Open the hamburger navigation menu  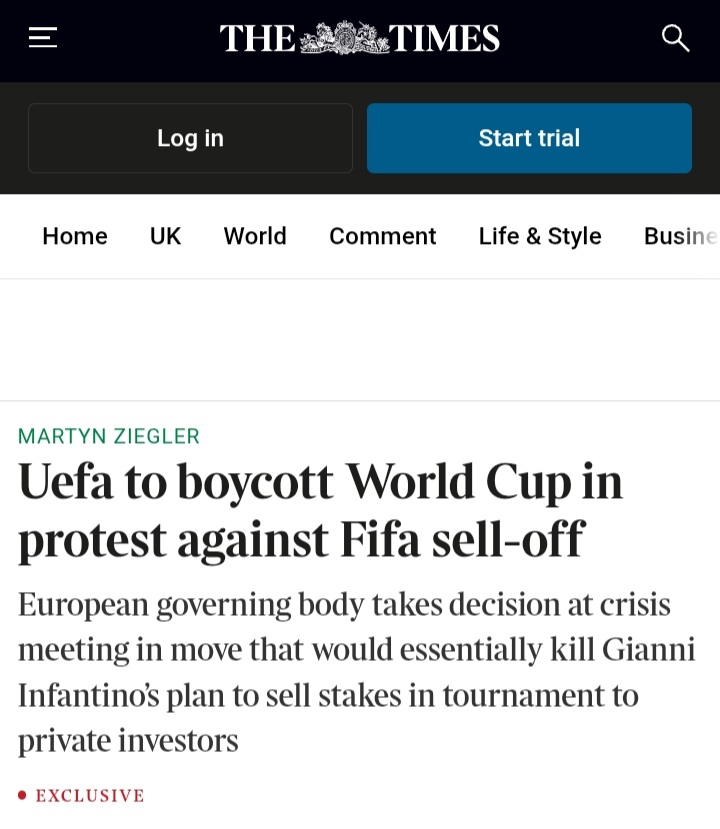pyautogui.click(x=43, y=38)
